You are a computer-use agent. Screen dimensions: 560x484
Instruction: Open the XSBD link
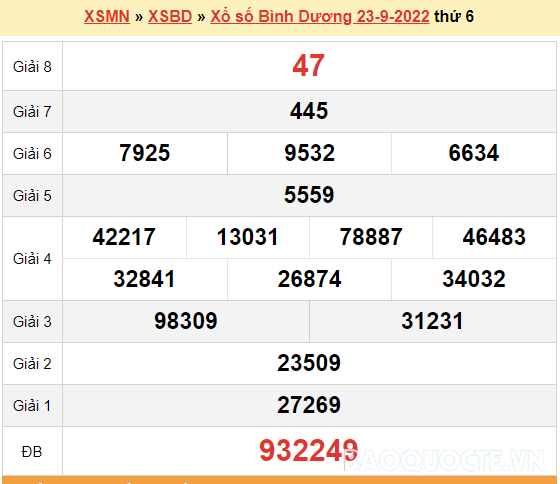coord(170,16)
